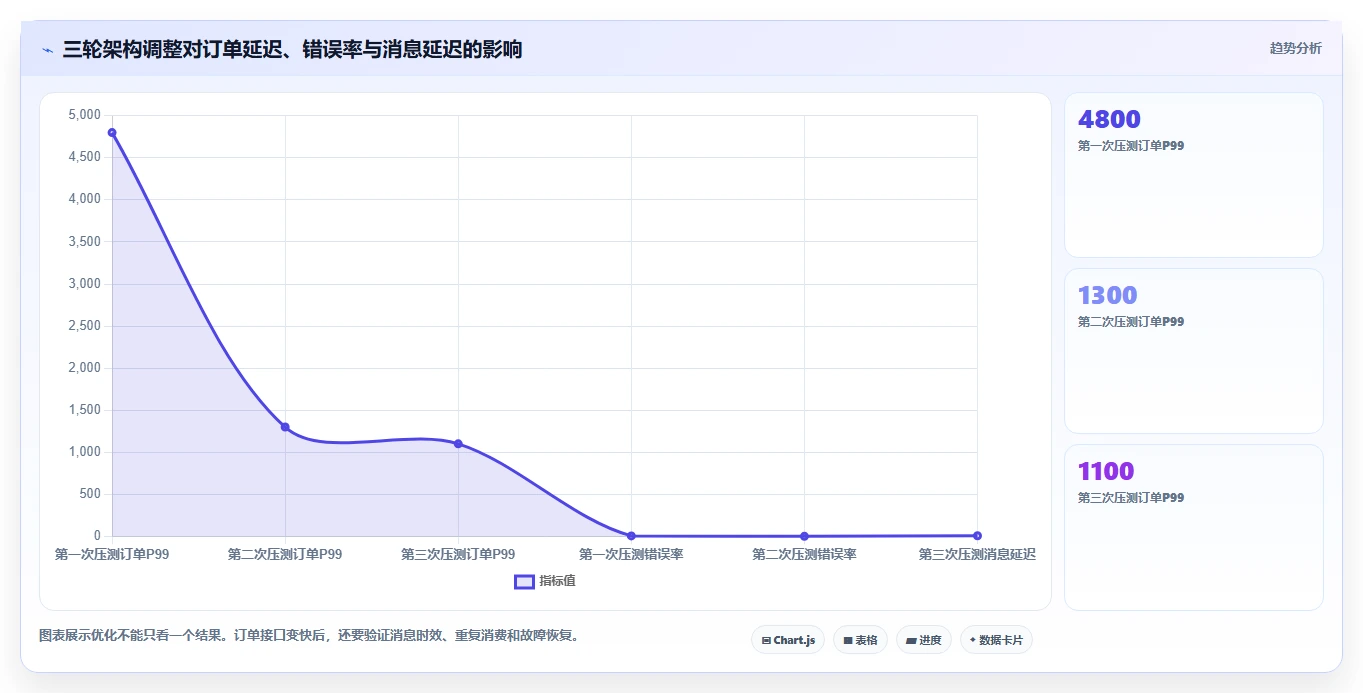Screen dimensions: 1363x693
Task: Click the chart title 三轮架构调整 heading
Action: click(x=292, y=49)
